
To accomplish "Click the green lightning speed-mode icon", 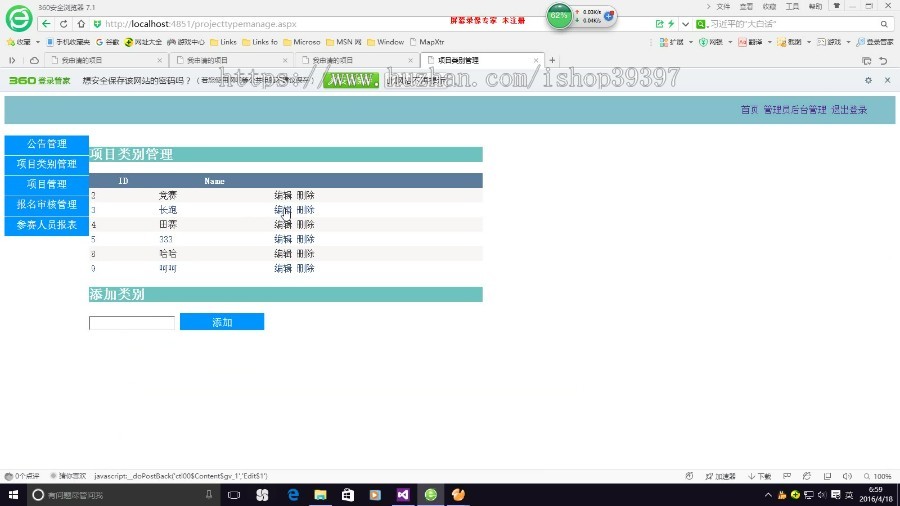I will 671,24.
